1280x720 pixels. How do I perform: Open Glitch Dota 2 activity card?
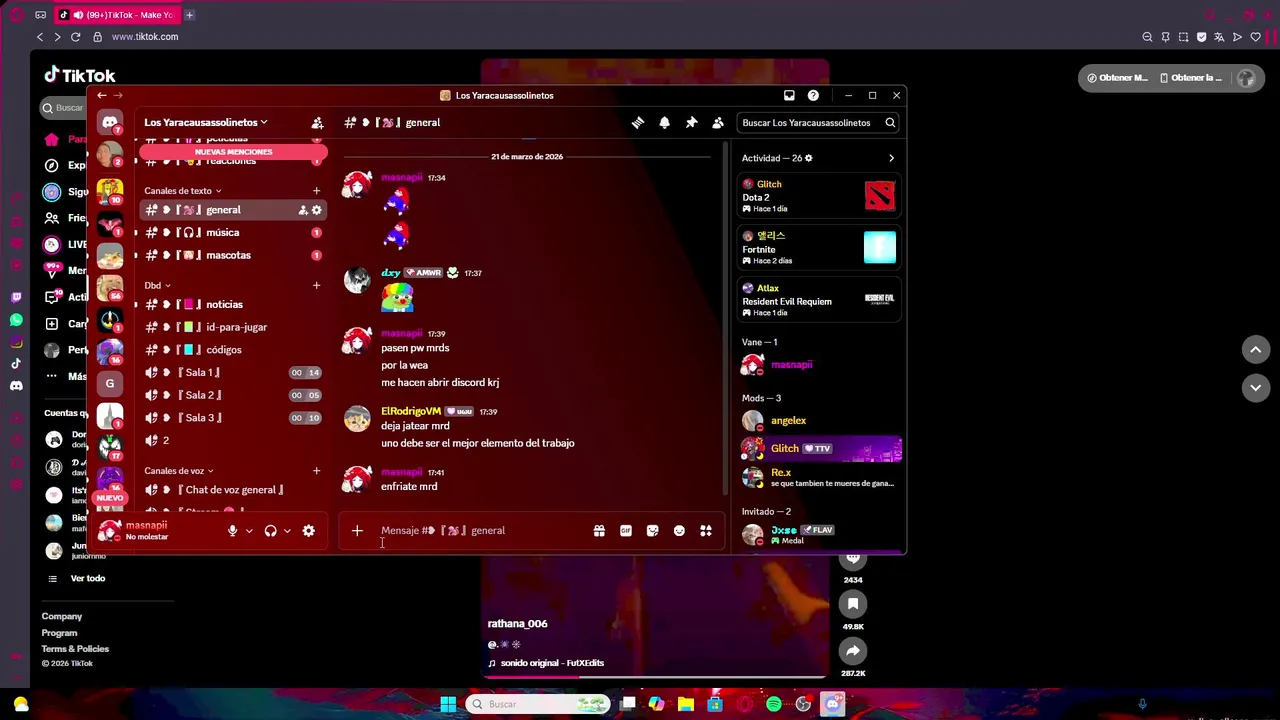tap(819, 196)
